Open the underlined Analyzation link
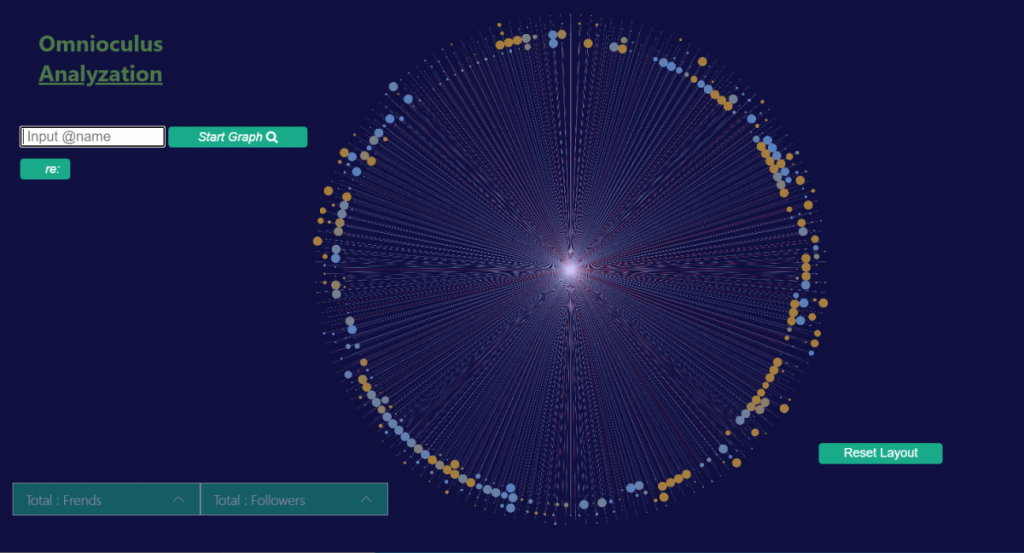Screen dimensions: 1024x553 coord(101,74)
